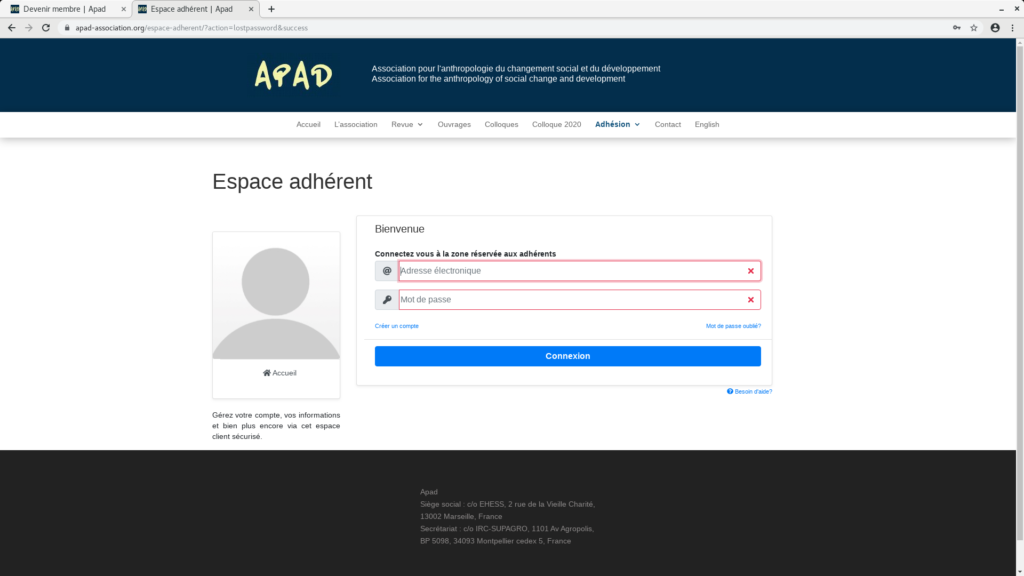Focus the 'Mot de passe' input field
The height and width of the screenshot is (576, 1024).
click(579, 300)
